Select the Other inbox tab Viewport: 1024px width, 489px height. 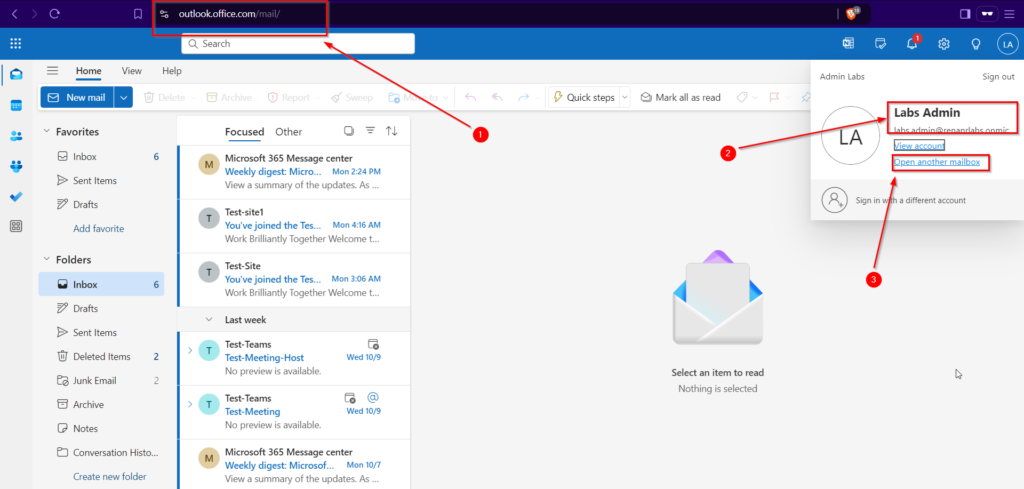pos(289,132)
